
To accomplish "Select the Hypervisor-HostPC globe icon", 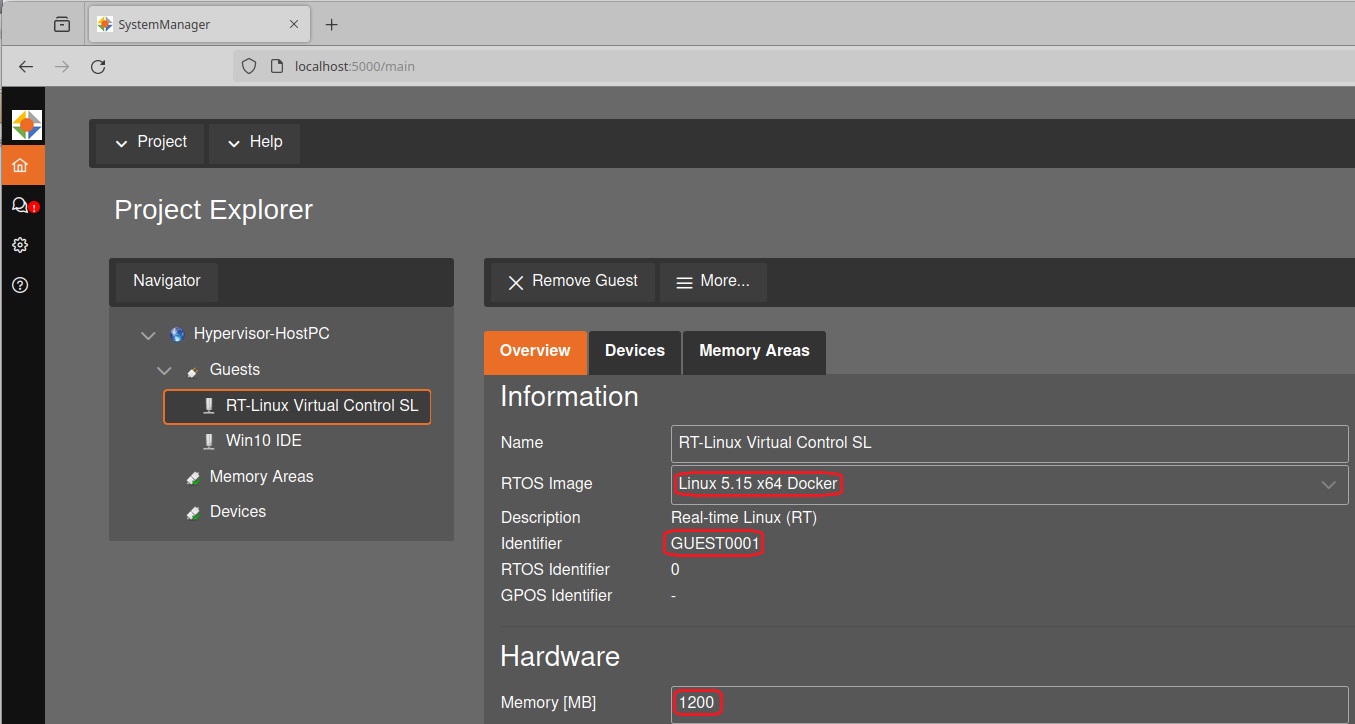I will (x=177, y=333).
